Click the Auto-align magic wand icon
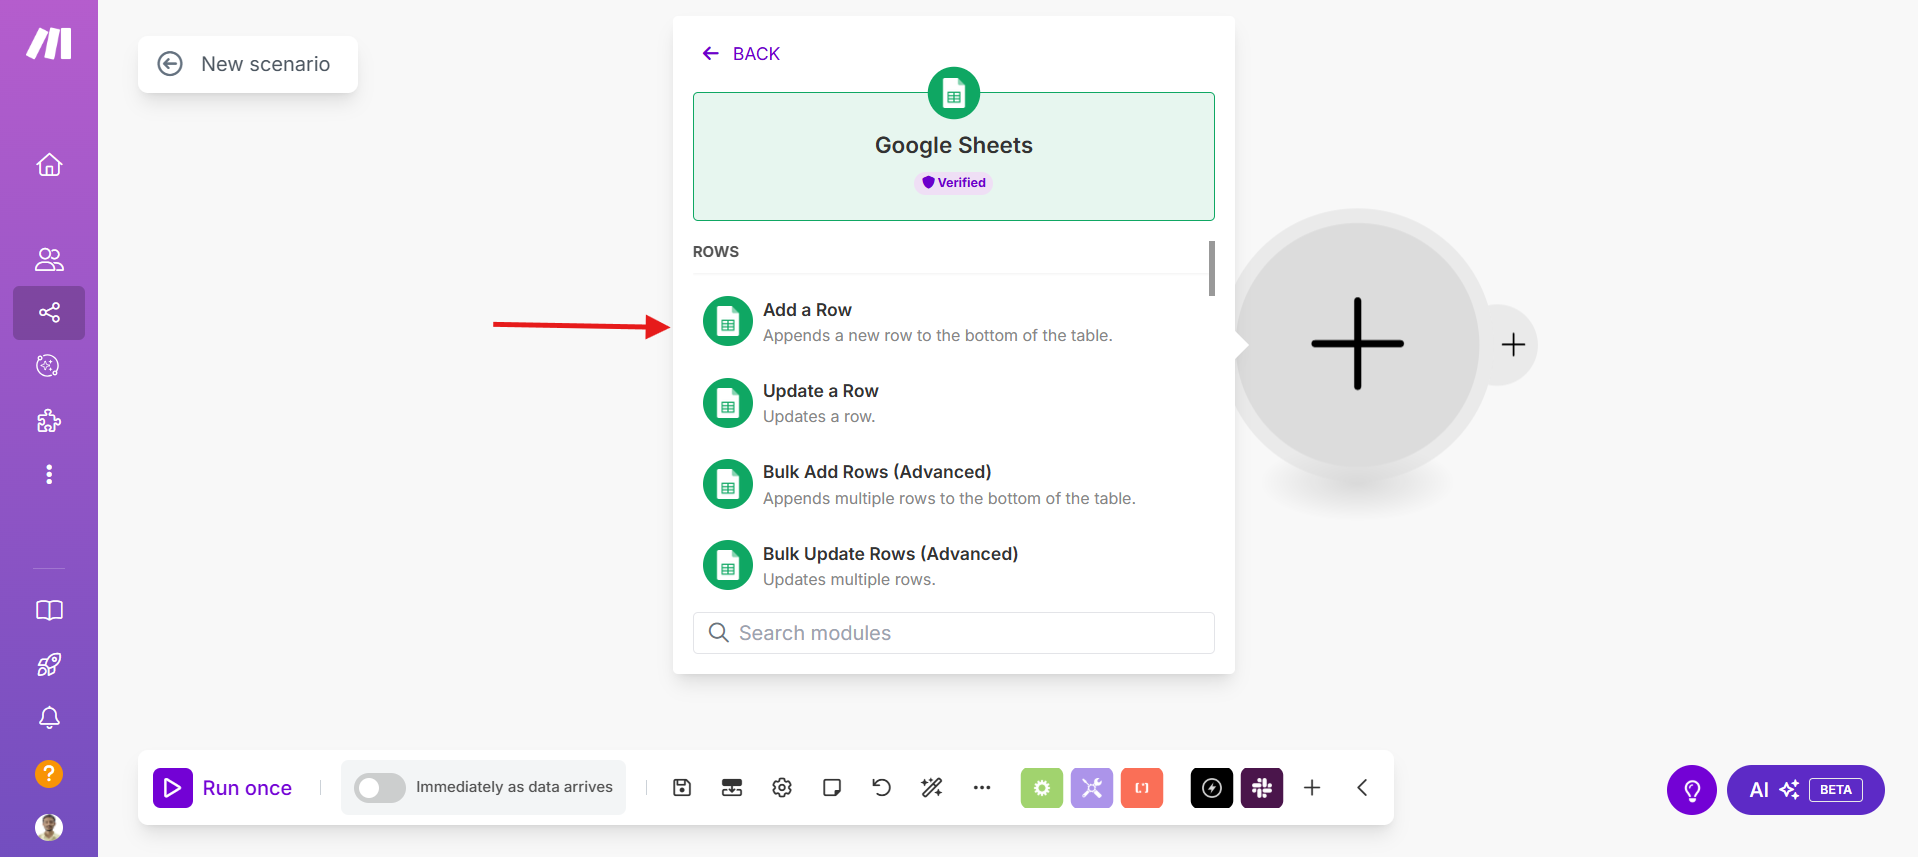This screenshot has height=857, width=1918. point(932,788)
